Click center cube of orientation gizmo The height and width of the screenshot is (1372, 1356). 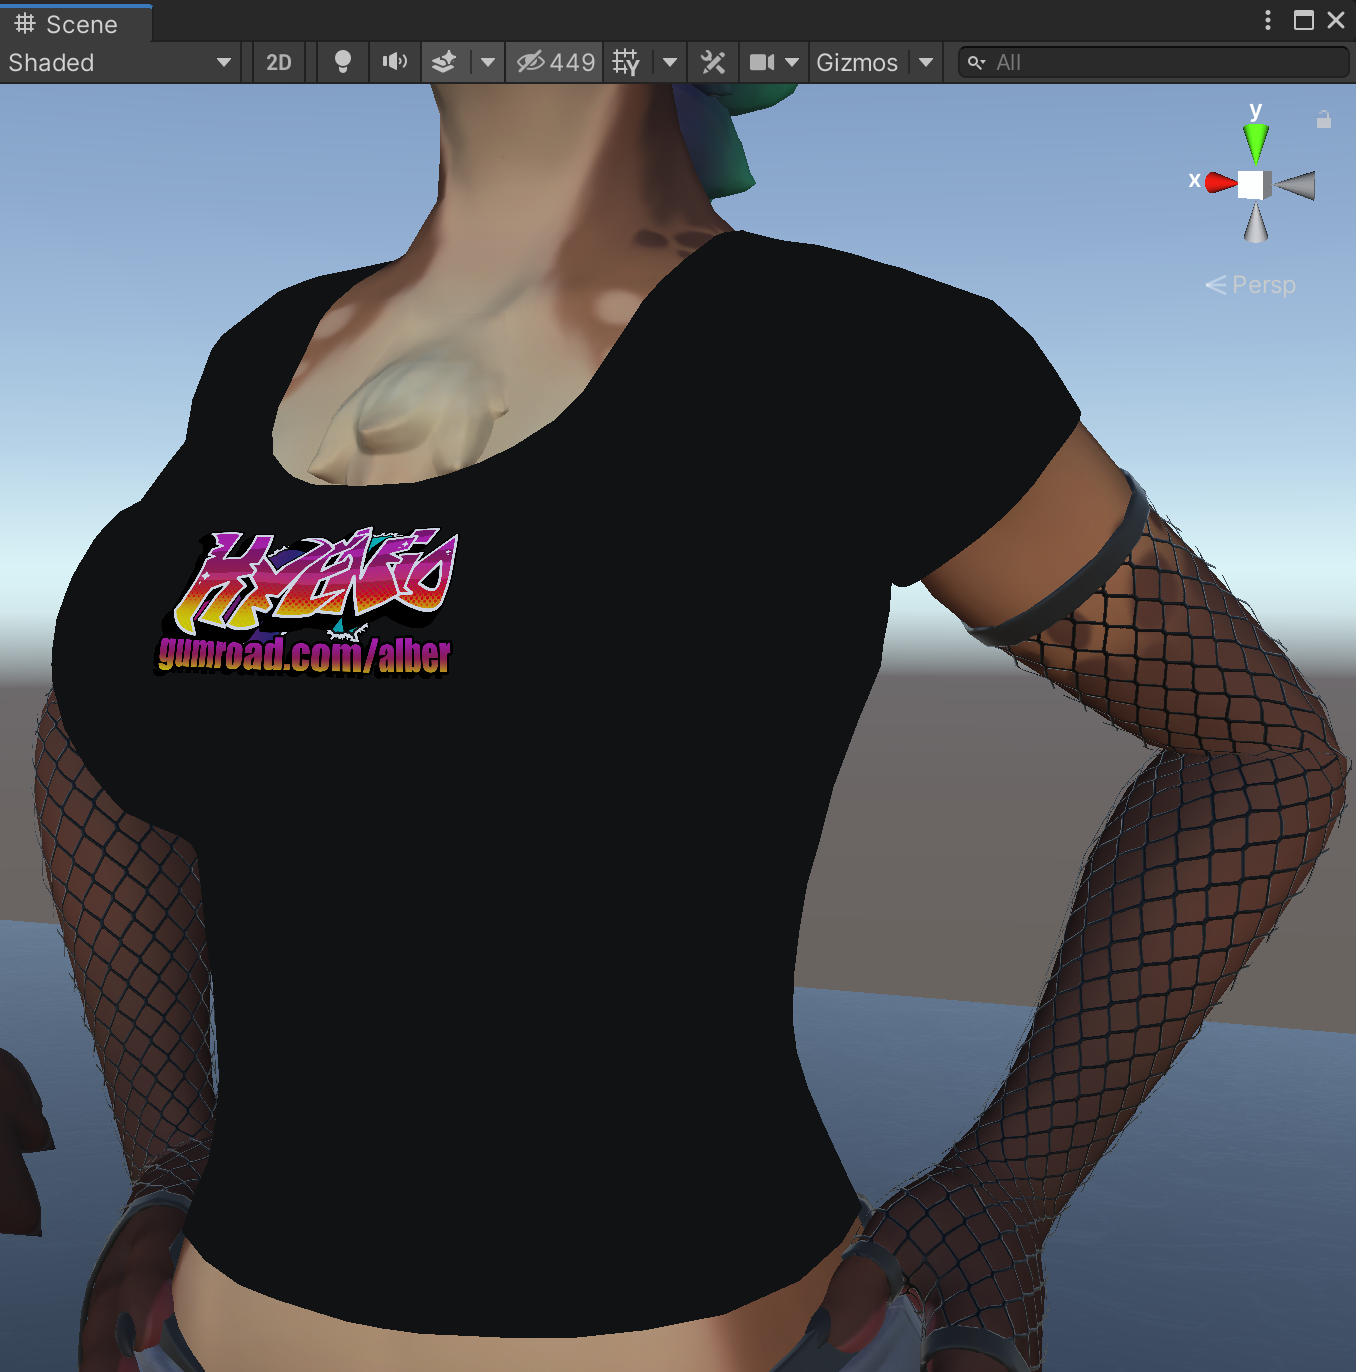tap(1253, 185)
